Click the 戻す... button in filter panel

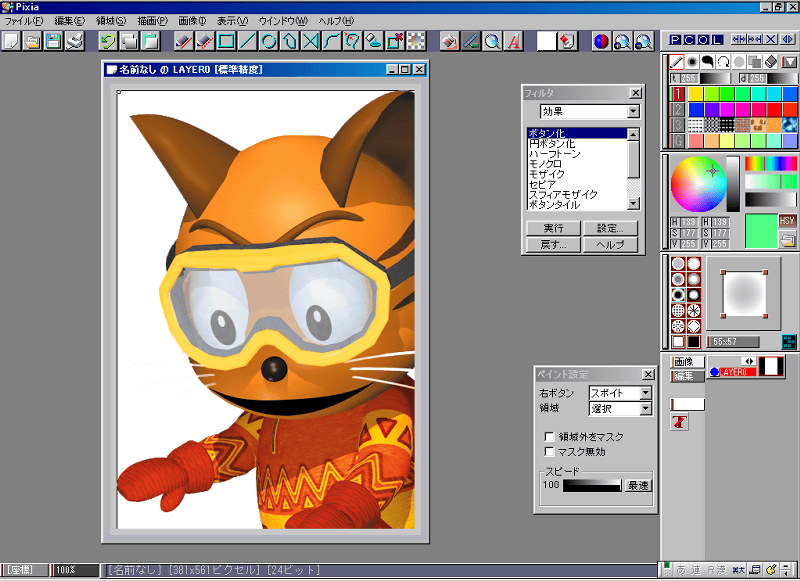point(554,245)
